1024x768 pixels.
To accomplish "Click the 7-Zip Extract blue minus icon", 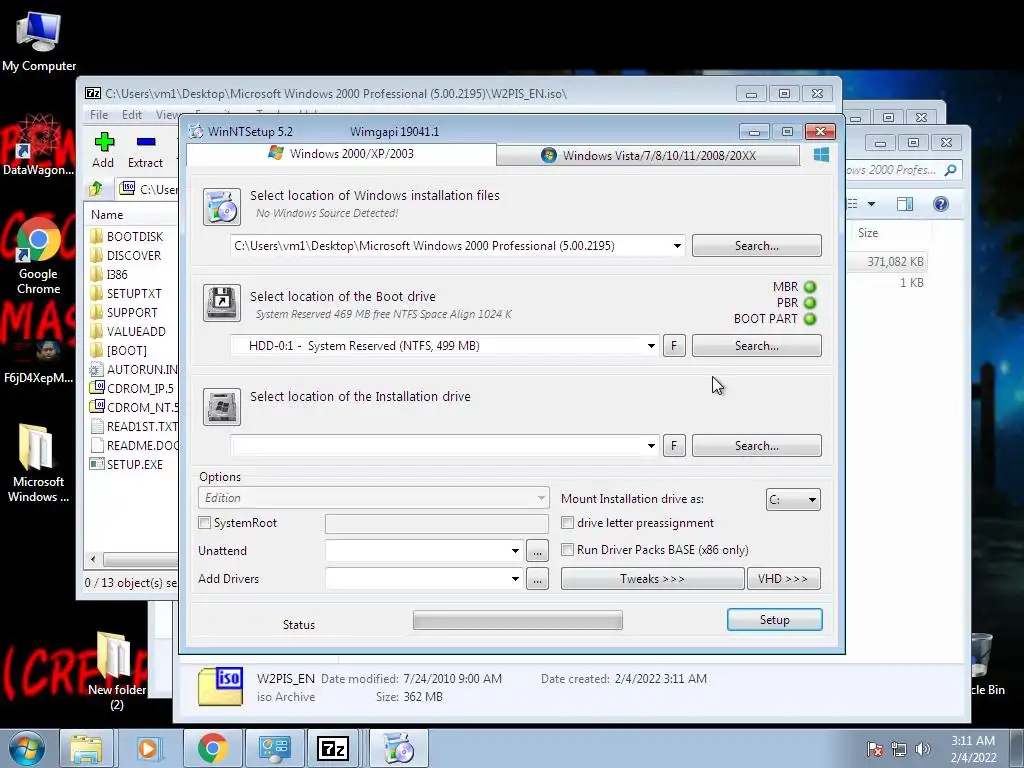I will (146, 142).
